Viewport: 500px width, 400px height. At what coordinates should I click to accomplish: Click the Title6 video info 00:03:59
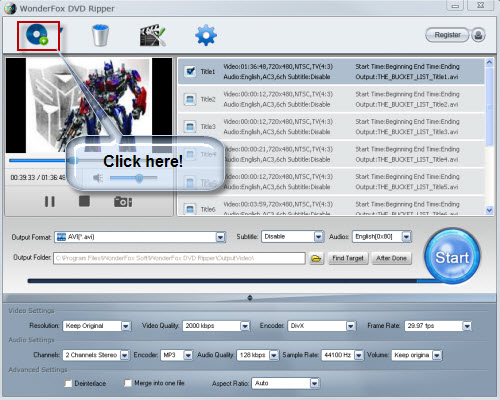click(x=278, y=204)
